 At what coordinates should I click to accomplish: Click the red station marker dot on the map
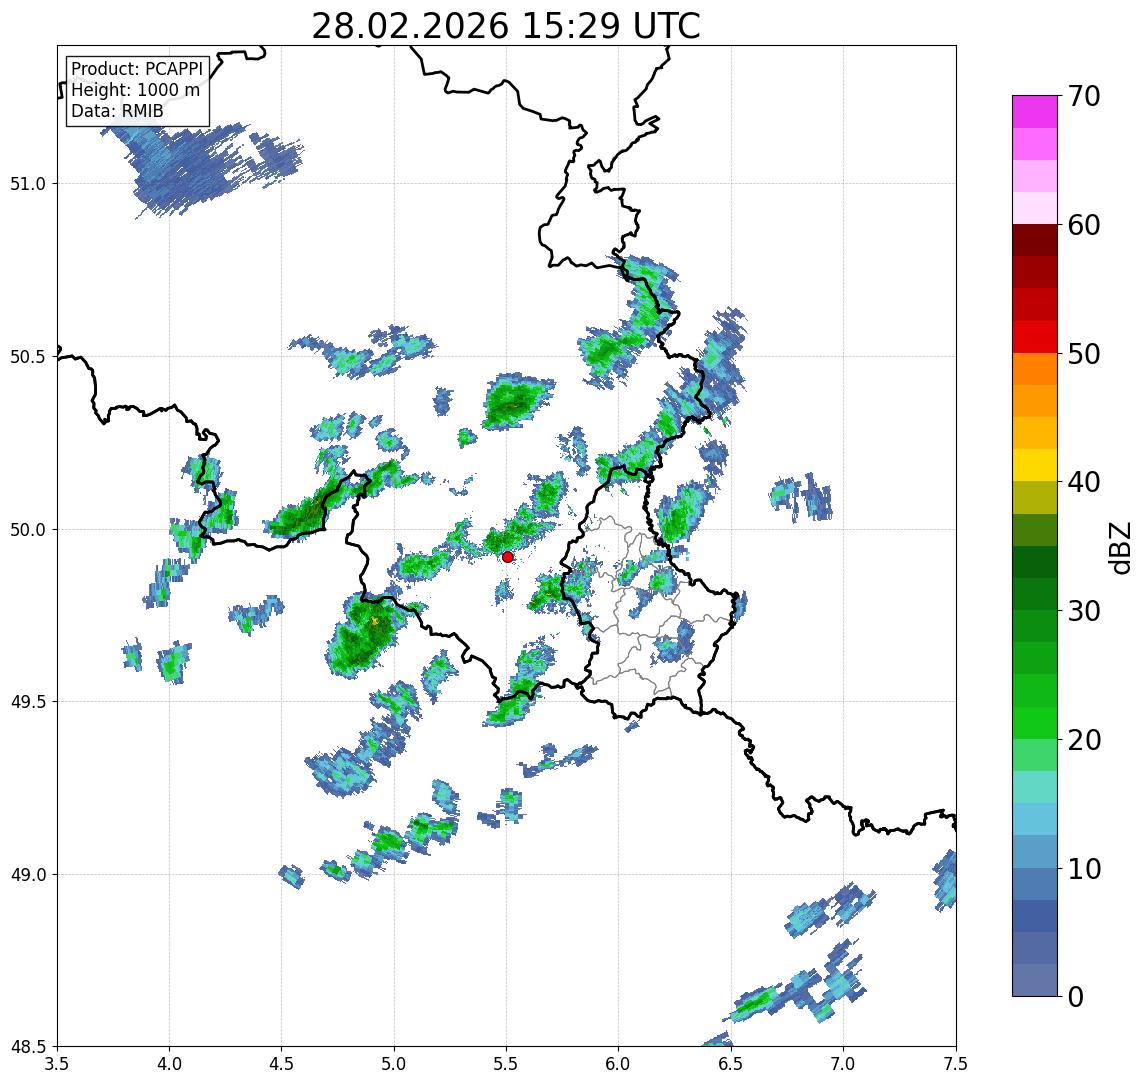[508, 557]
